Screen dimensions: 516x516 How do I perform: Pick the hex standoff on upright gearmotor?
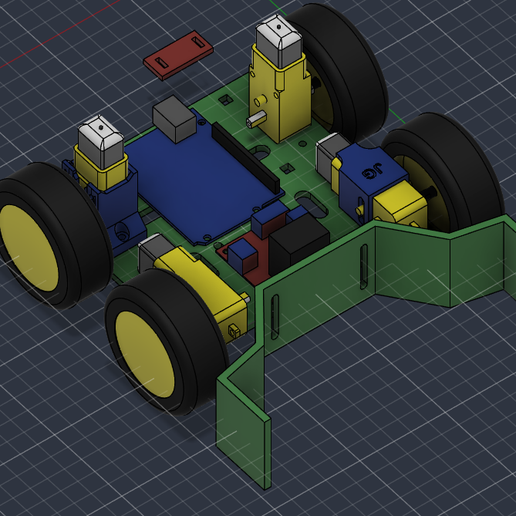(x=255, y=120)
